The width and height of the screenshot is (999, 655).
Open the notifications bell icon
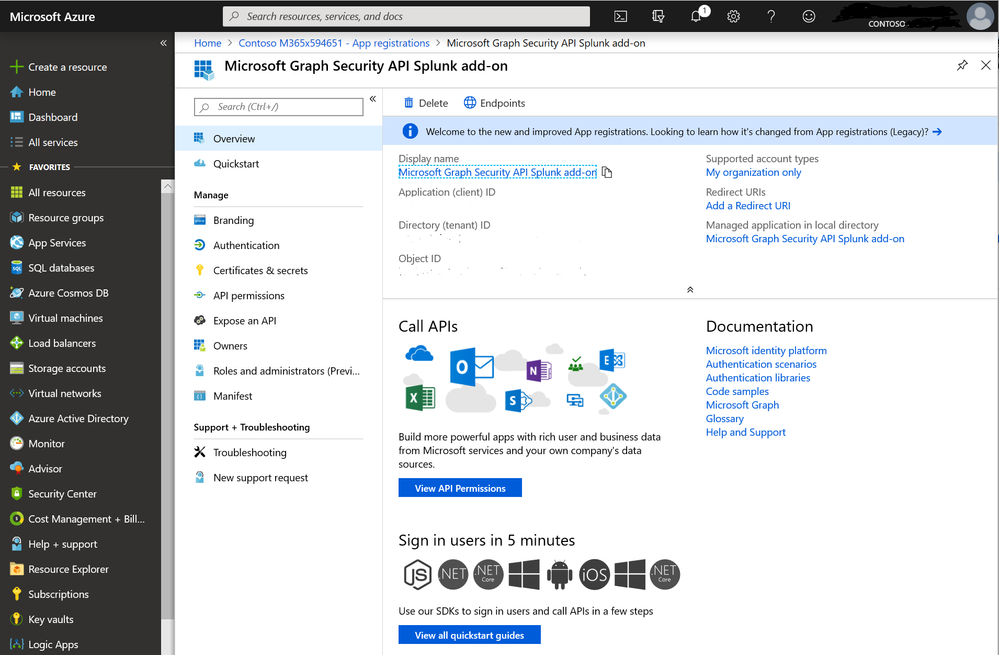tap(697, 15)
